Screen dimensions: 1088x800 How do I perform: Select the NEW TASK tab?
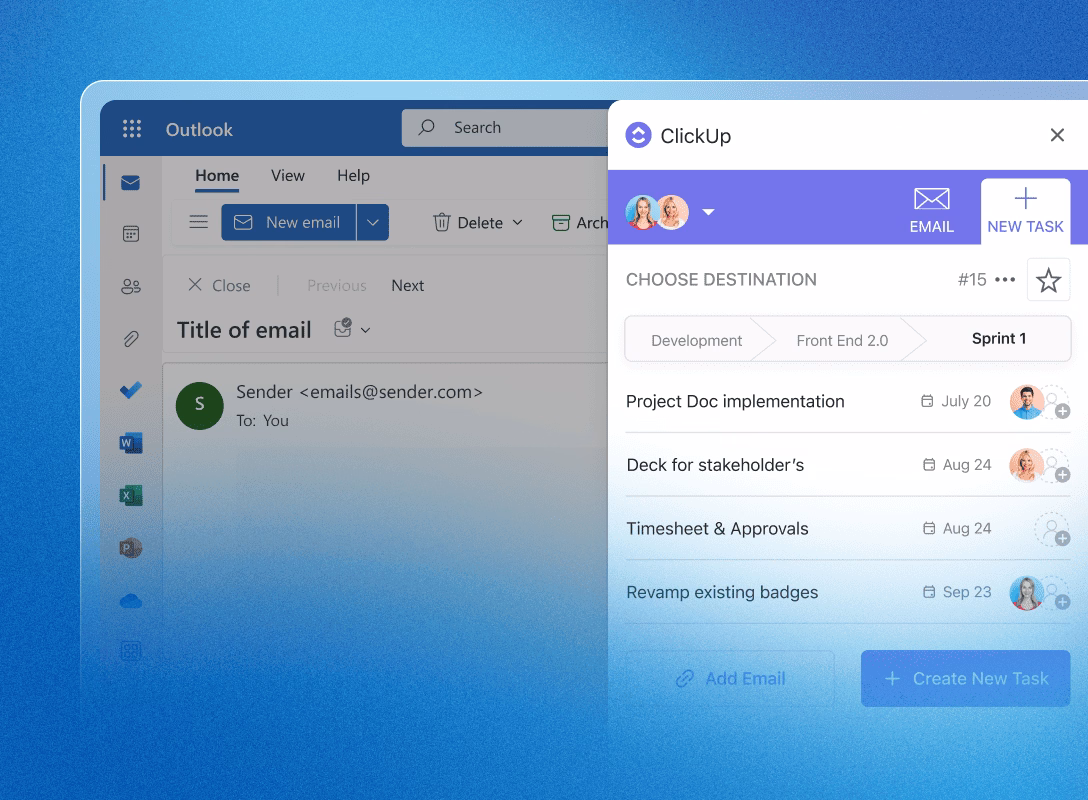(x=1025, y=212)
